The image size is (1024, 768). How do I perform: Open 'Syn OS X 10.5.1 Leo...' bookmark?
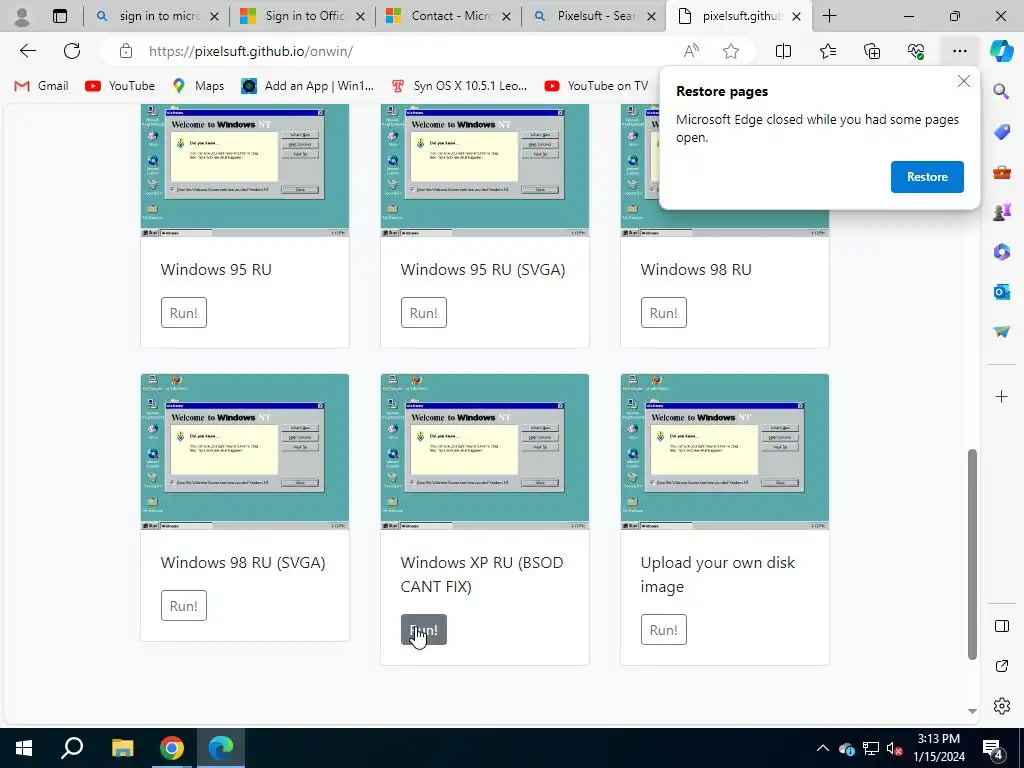pyautogui.click(x=458, y=86)
